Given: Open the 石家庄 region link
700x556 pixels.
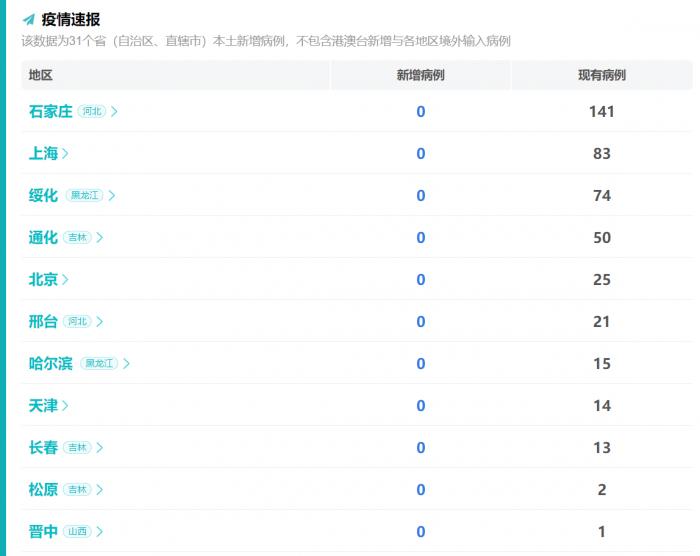Looking at the screenshot, I should 50,111.
